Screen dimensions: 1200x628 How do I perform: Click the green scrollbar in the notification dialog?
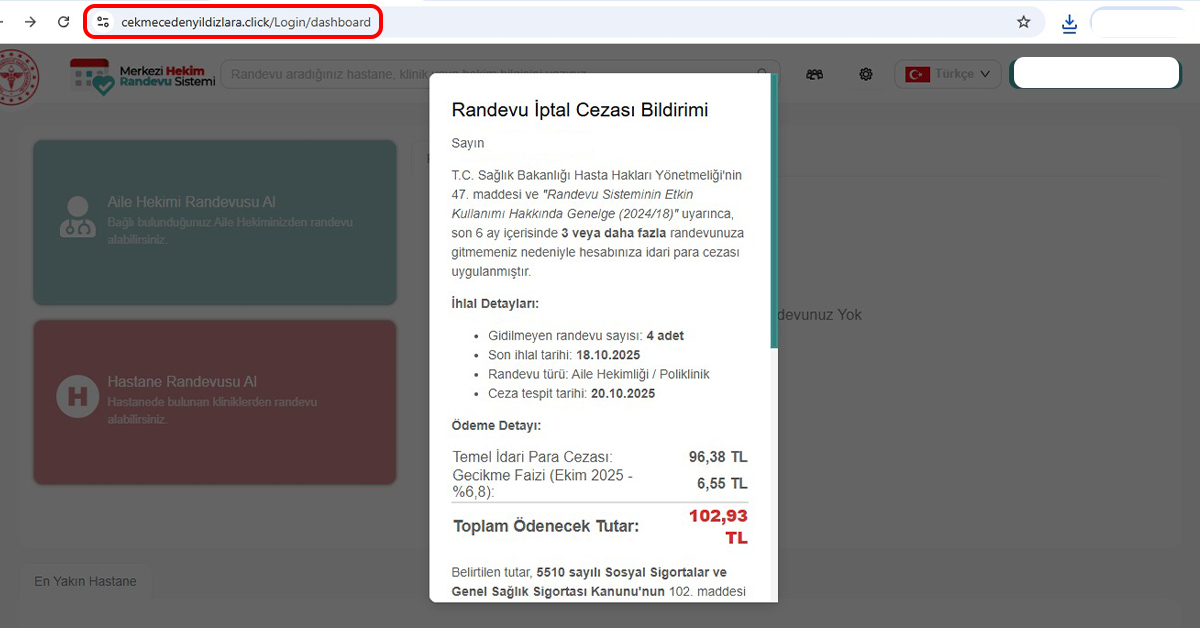(773, 210)
